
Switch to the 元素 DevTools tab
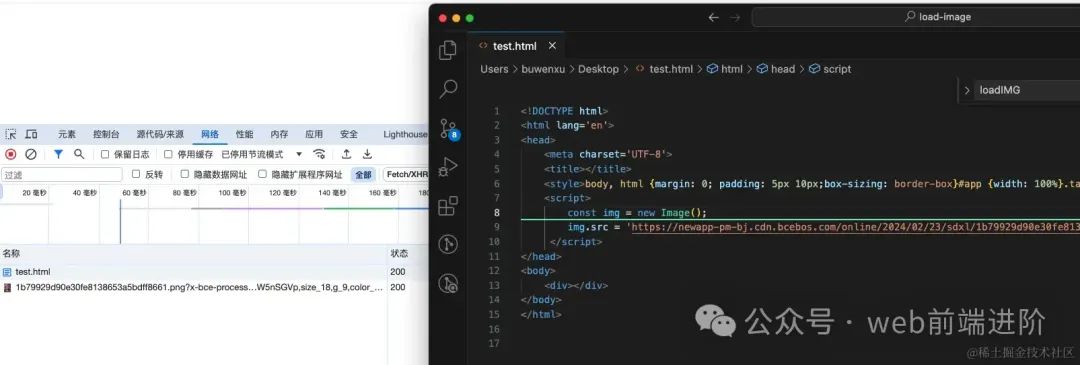(x=67, y=134)
